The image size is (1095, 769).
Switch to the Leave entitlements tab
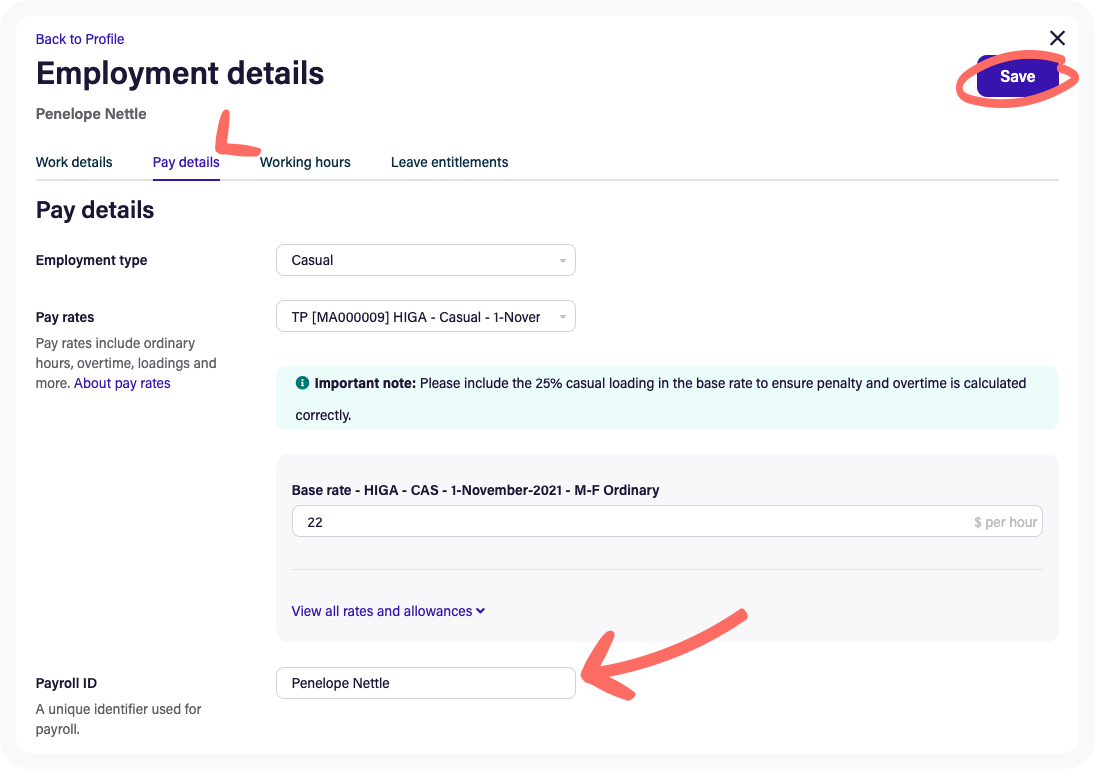pyautogui.click(x=449, y=162)
